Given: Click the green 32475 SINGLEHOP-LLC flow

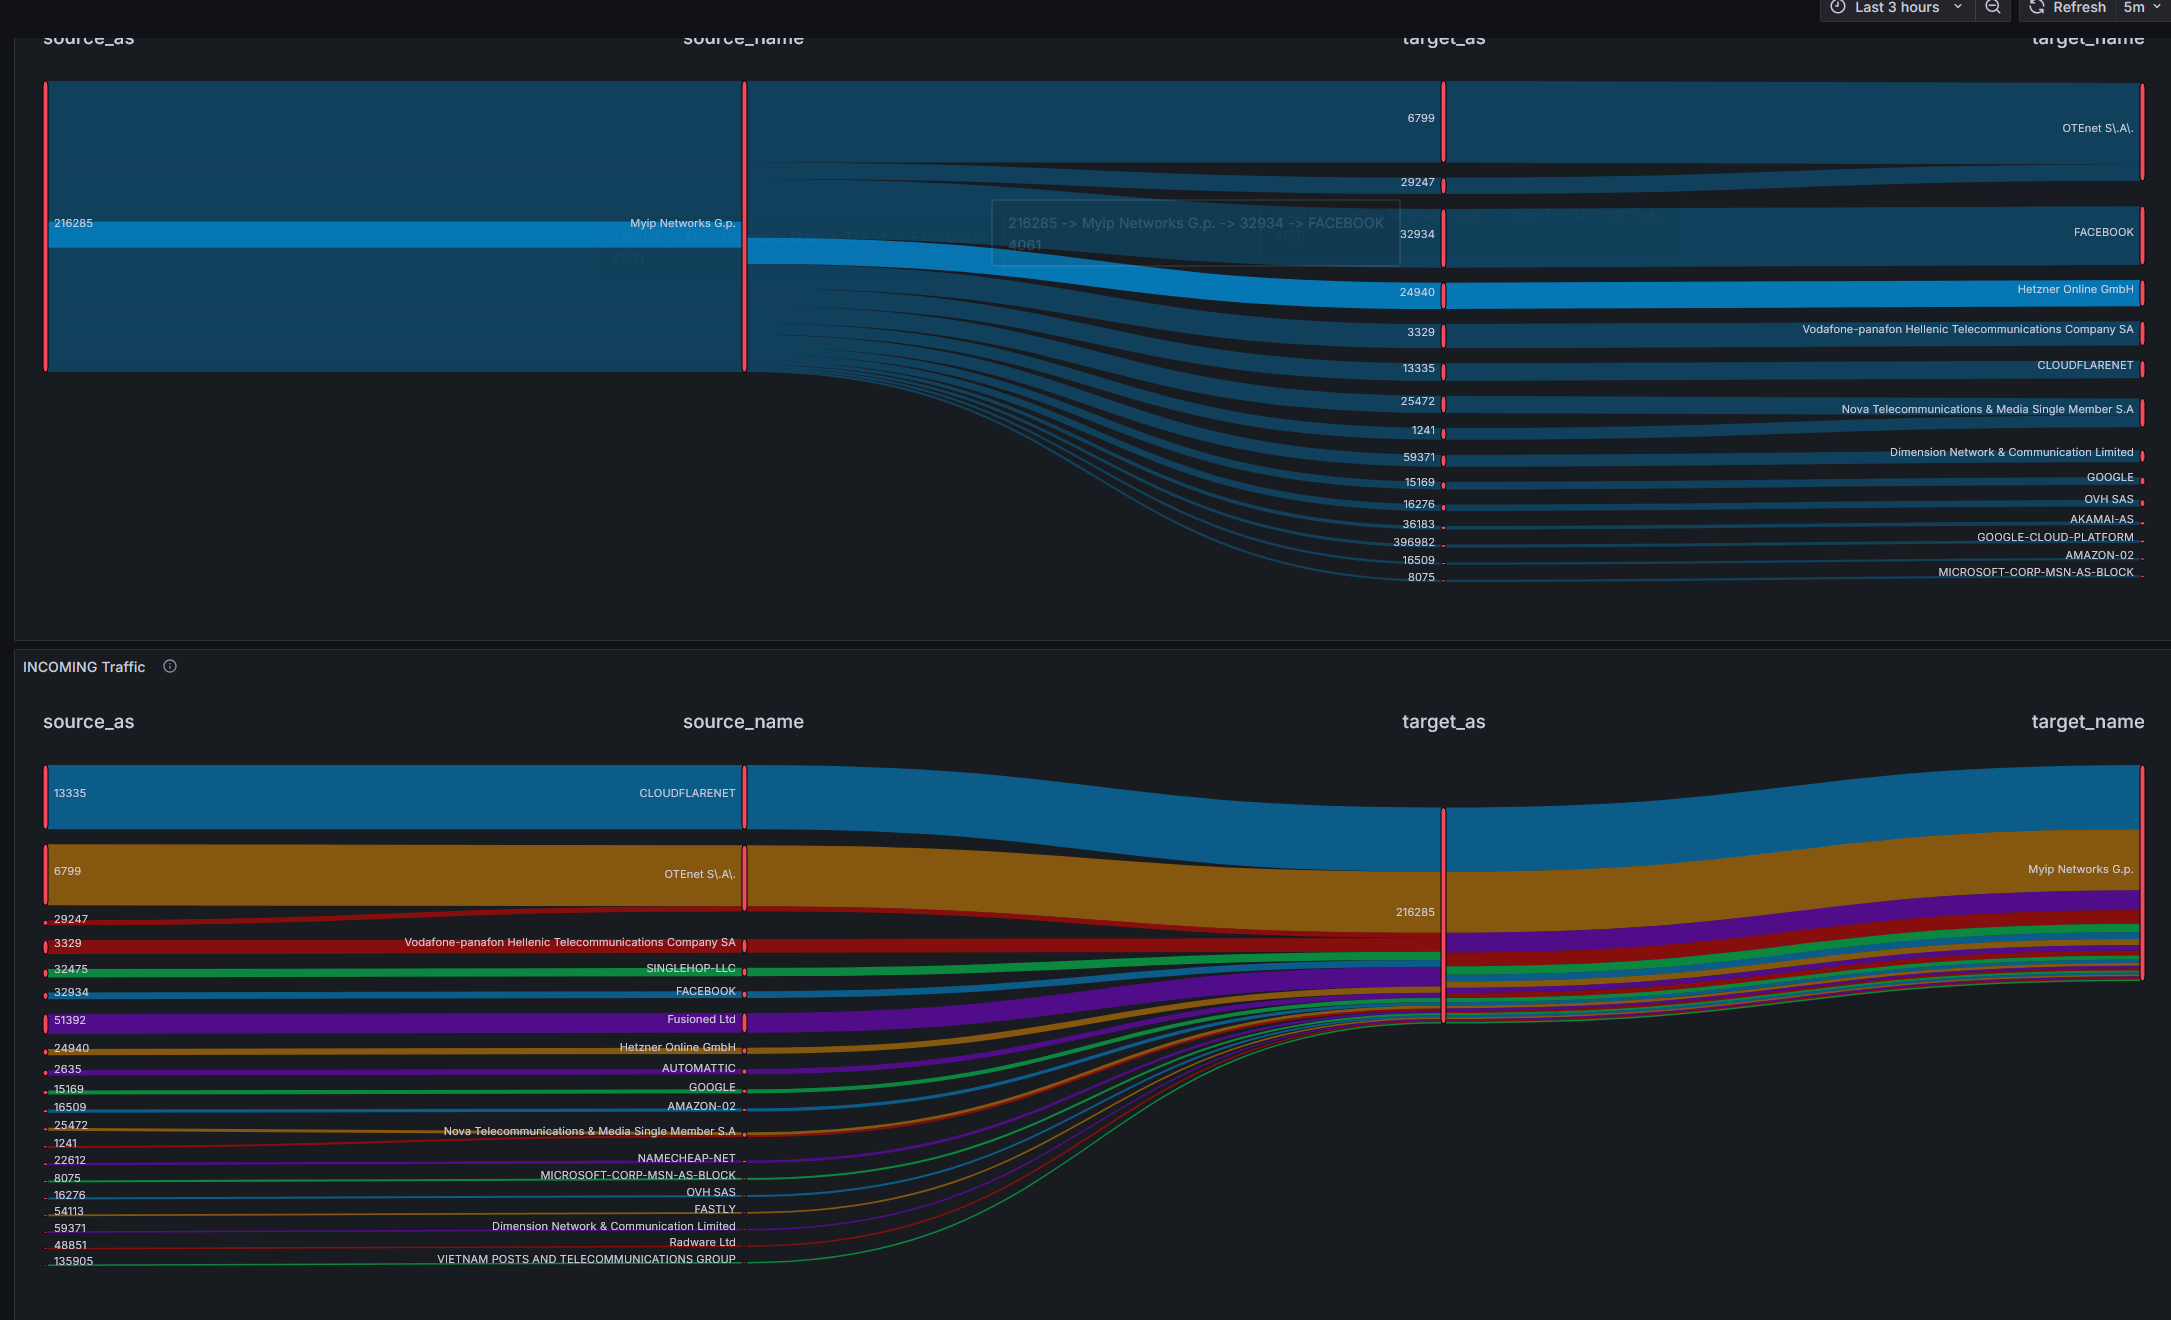Looking at the screenshot, I should coord(395,972).
